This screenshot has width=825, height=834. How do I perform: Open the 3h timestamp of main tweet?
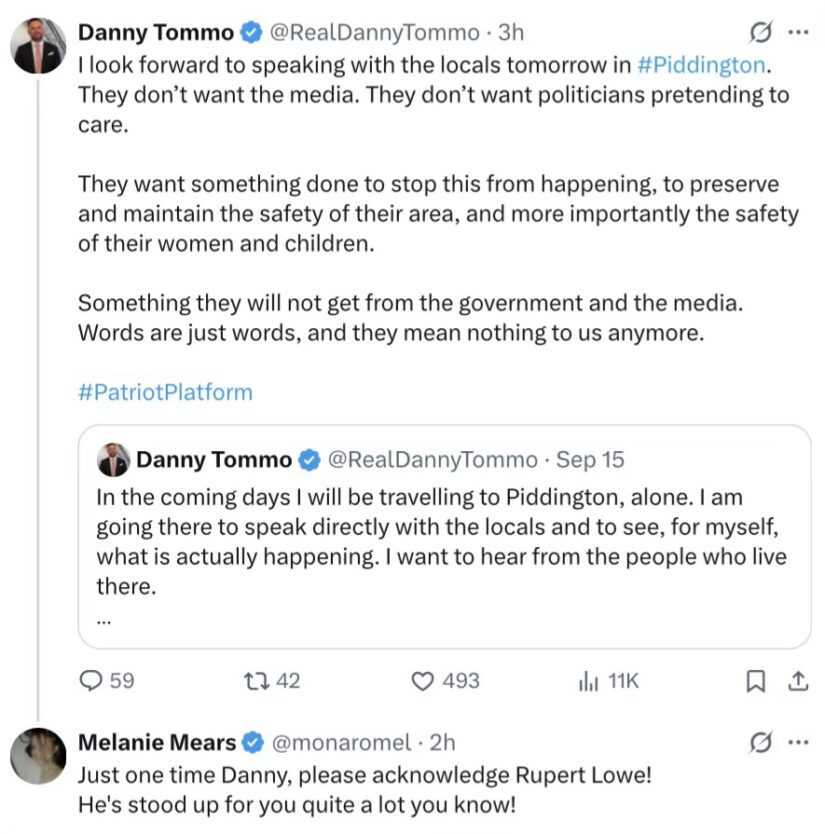tap(511, 32)
